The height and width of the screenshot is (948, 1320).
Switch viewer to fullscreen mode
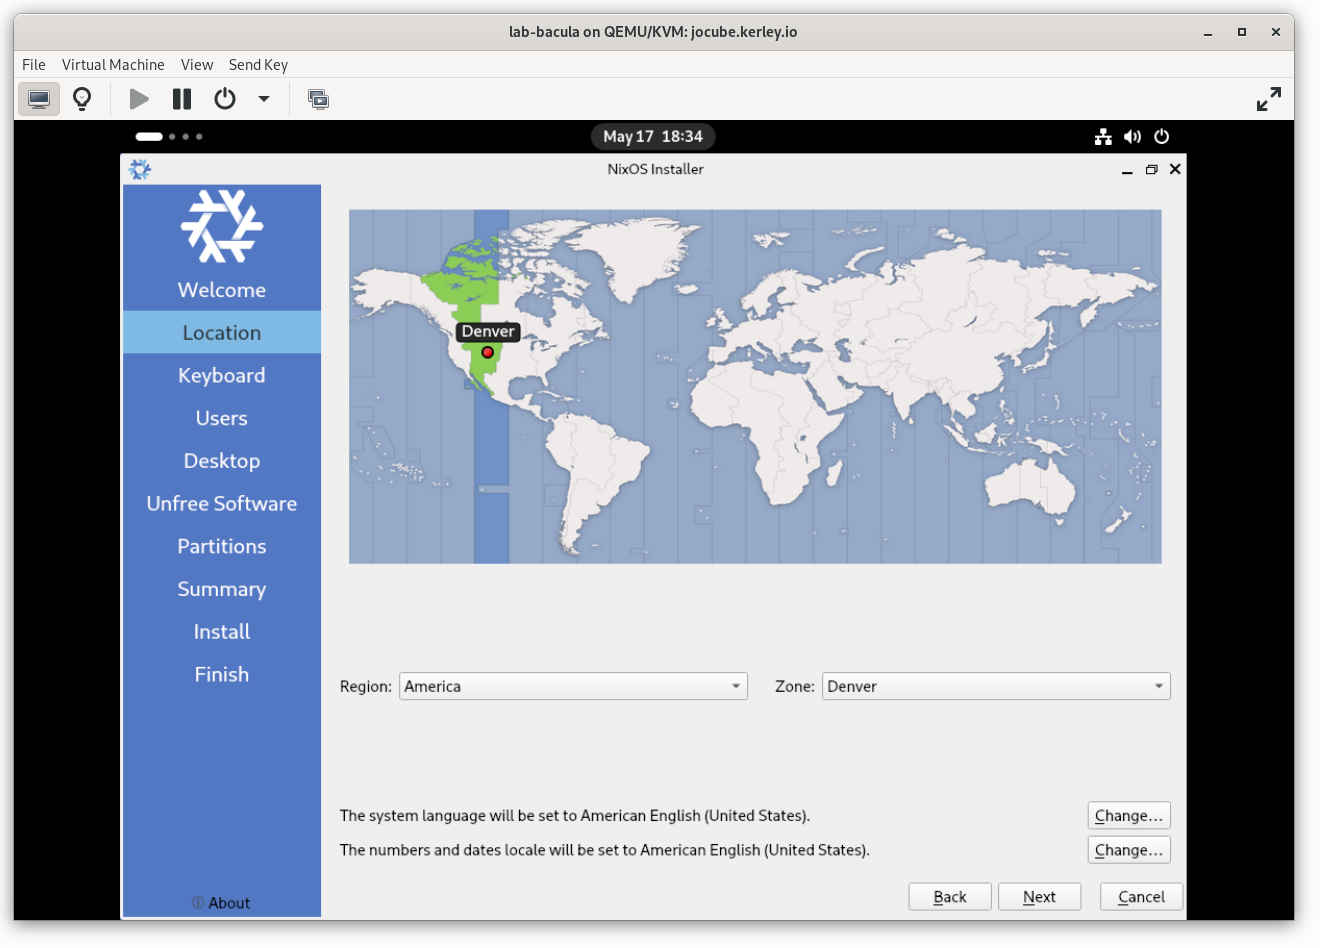pyautogui.click(x=1269, y=99)
